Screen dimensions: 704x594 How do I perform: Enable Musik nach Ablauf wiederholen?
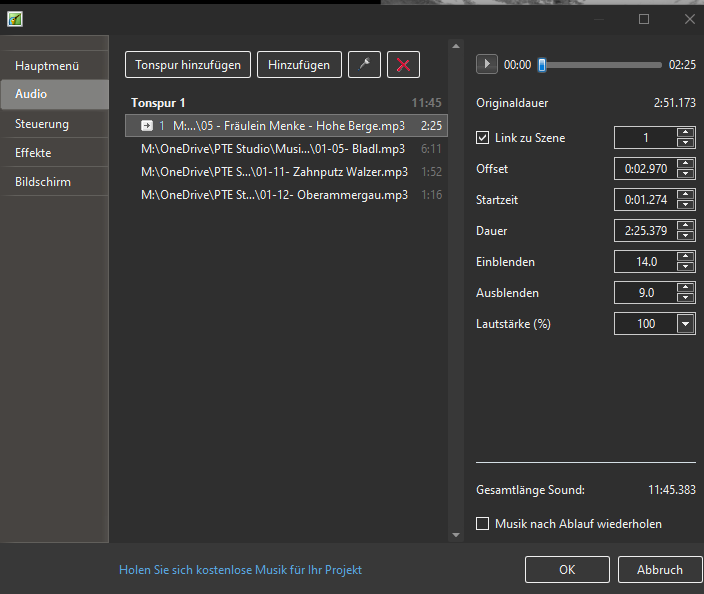484,524
